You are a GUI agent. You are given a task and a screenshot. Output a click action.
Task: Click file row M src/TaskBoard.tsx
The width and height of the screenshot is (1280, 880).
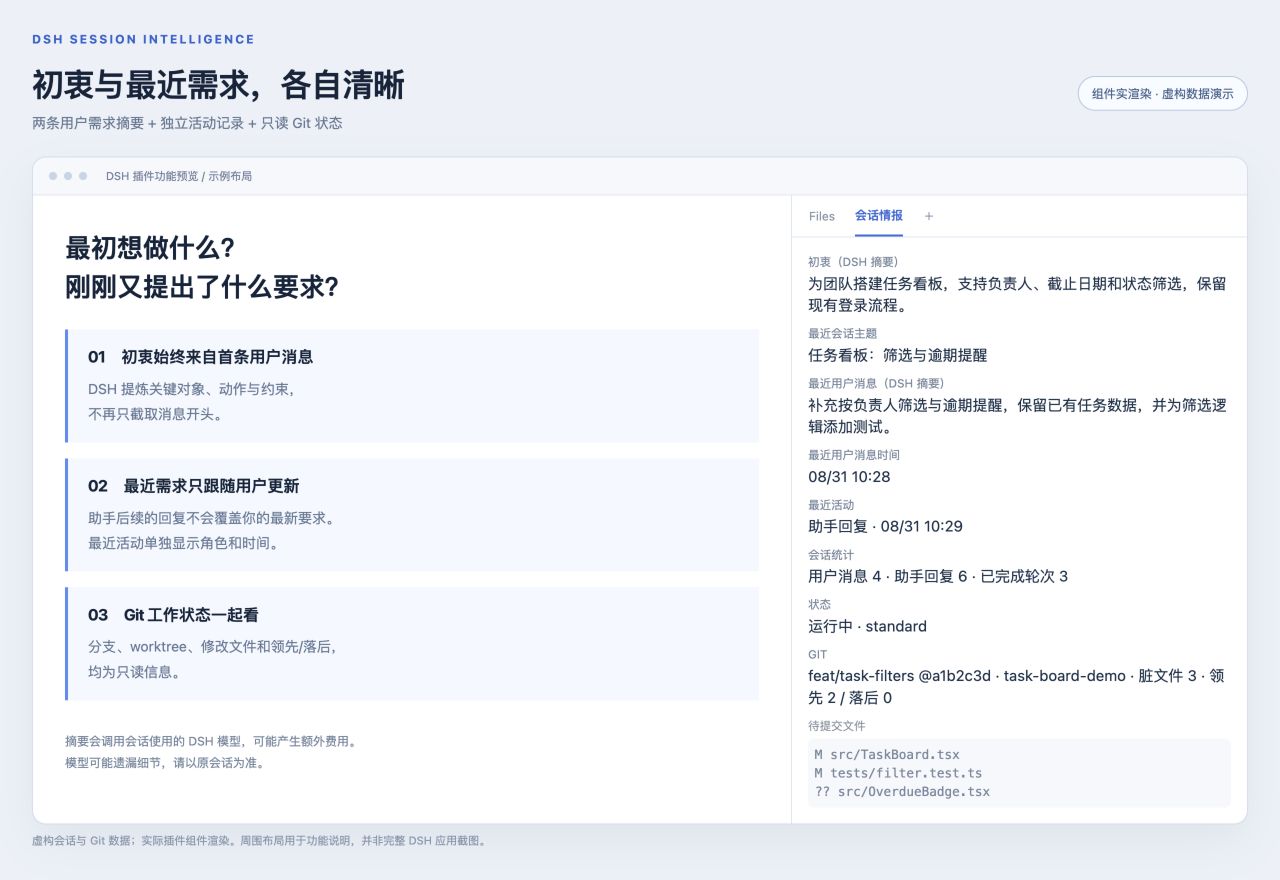pos(887,755)
